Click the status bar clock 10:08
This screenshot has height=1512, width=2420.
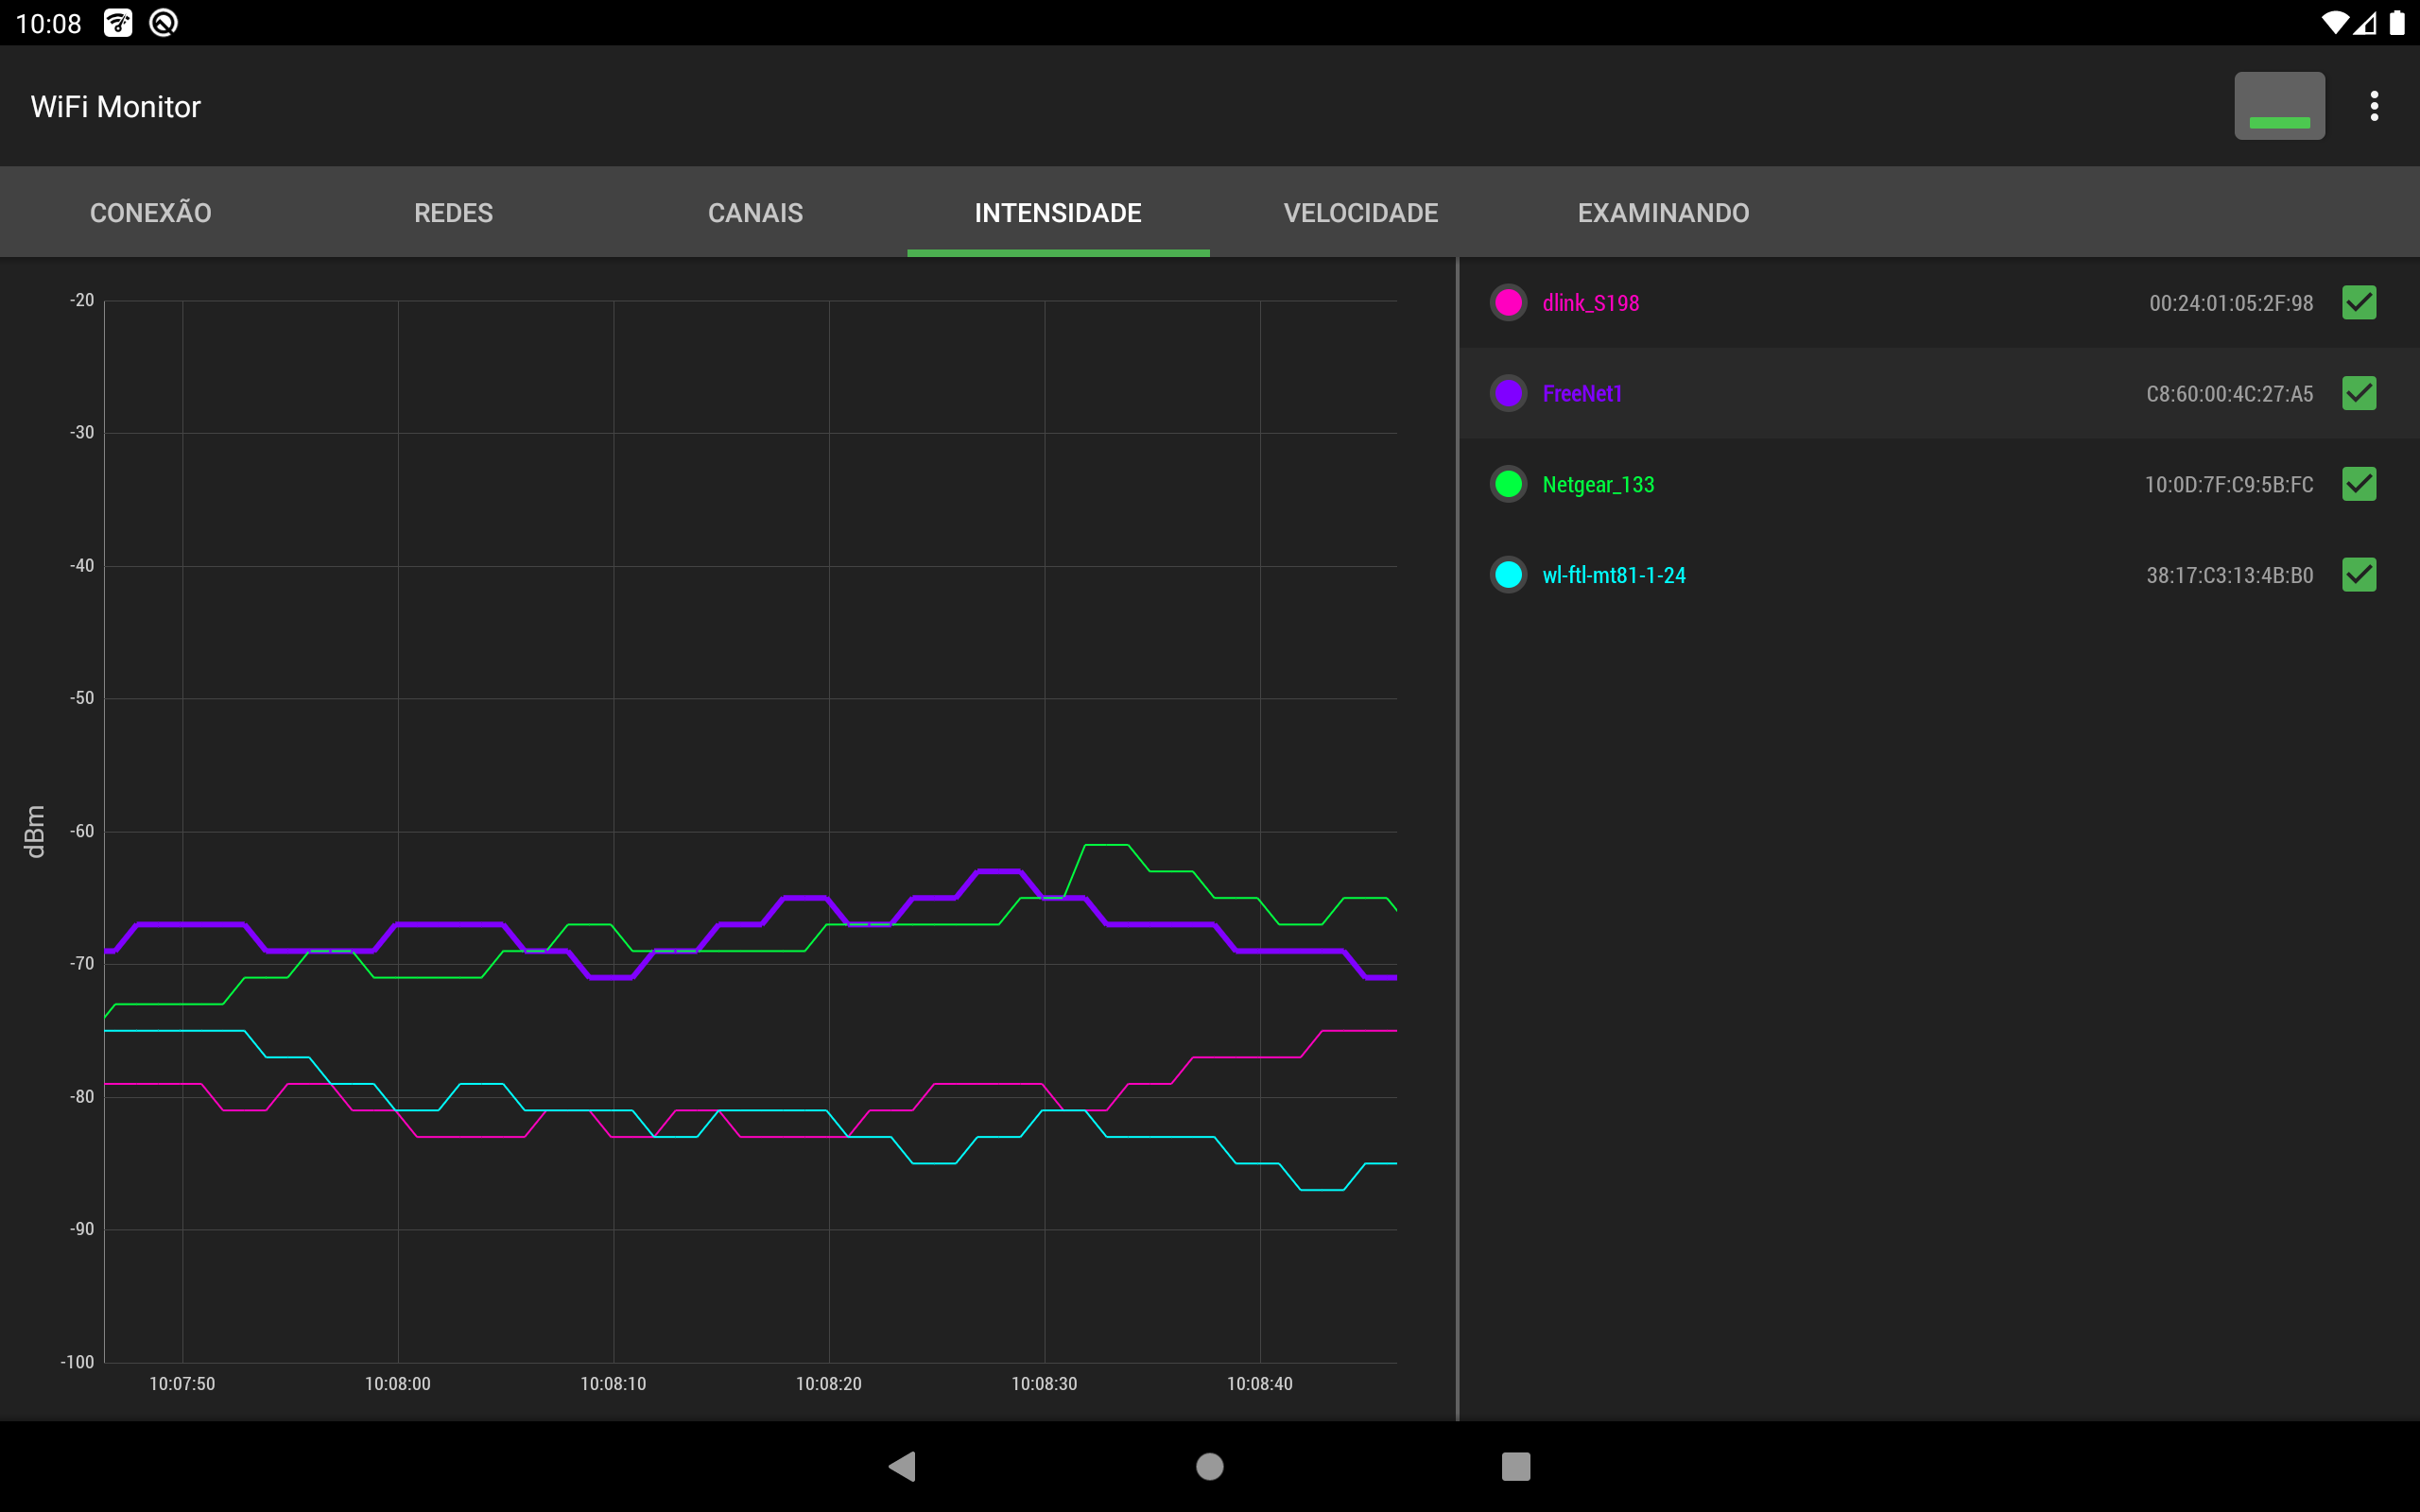48,23
